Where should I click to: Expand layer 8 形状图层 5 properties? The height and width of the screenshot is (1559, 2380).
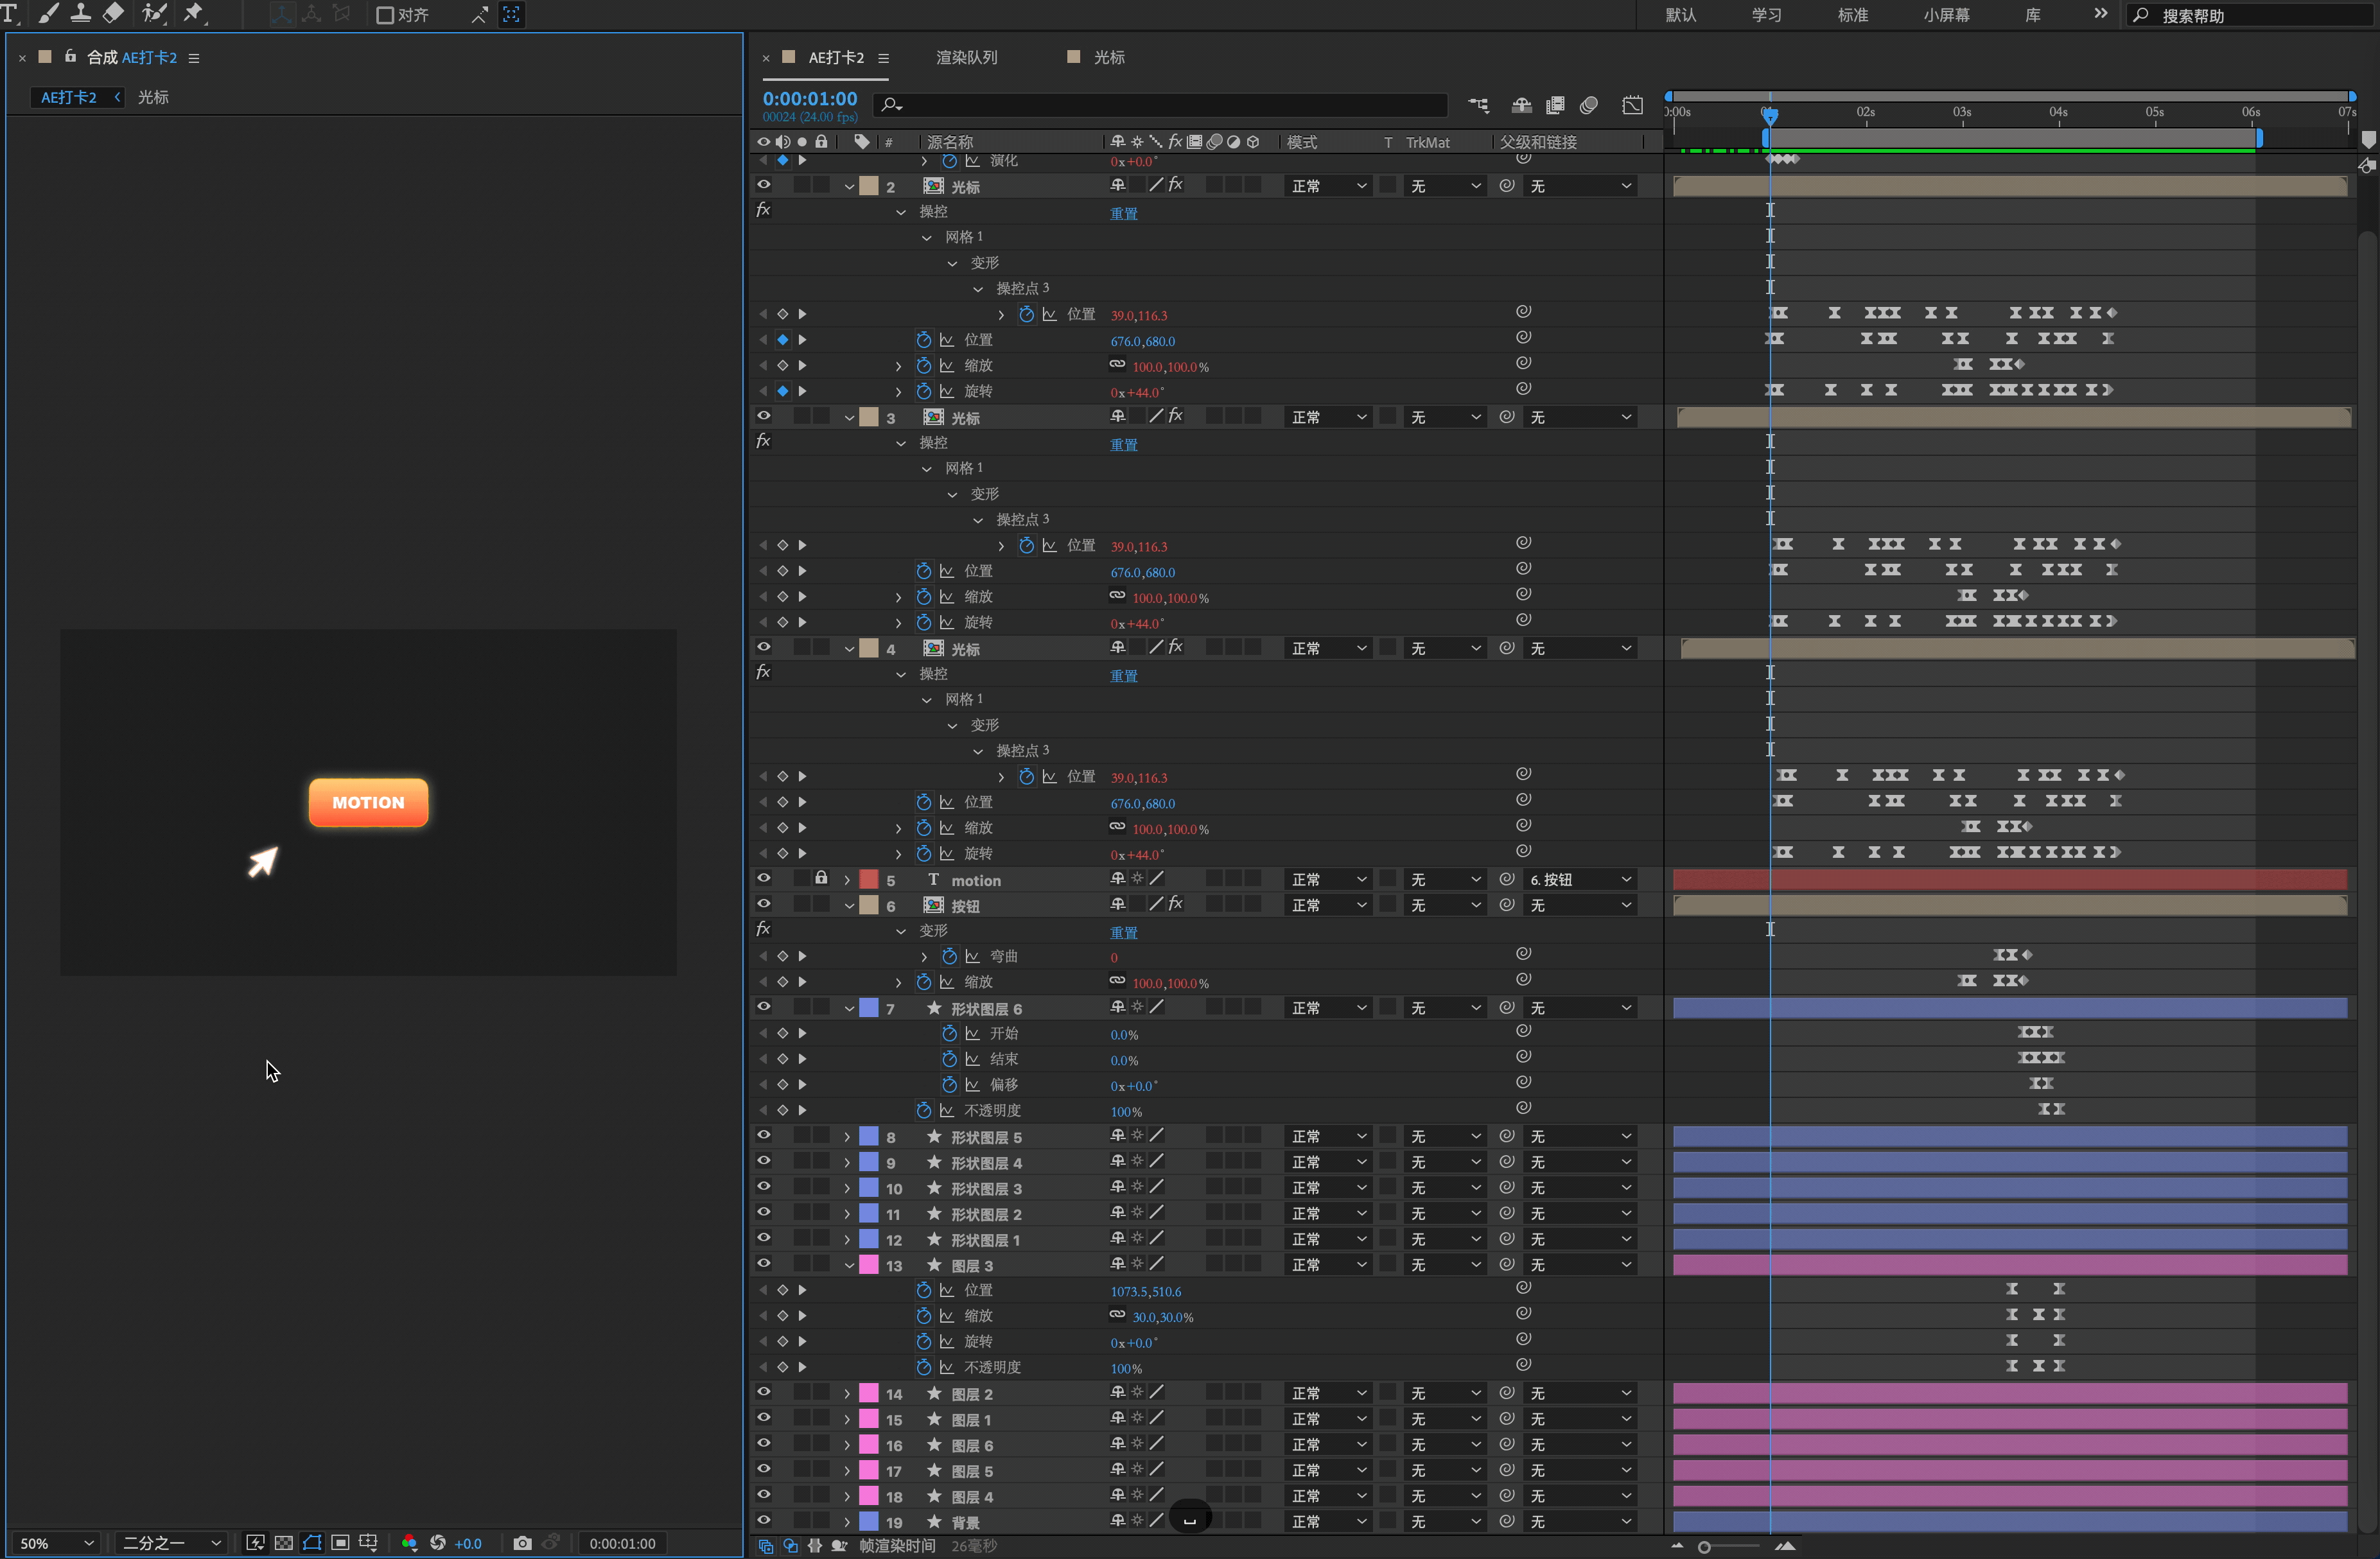point(847,1137)
